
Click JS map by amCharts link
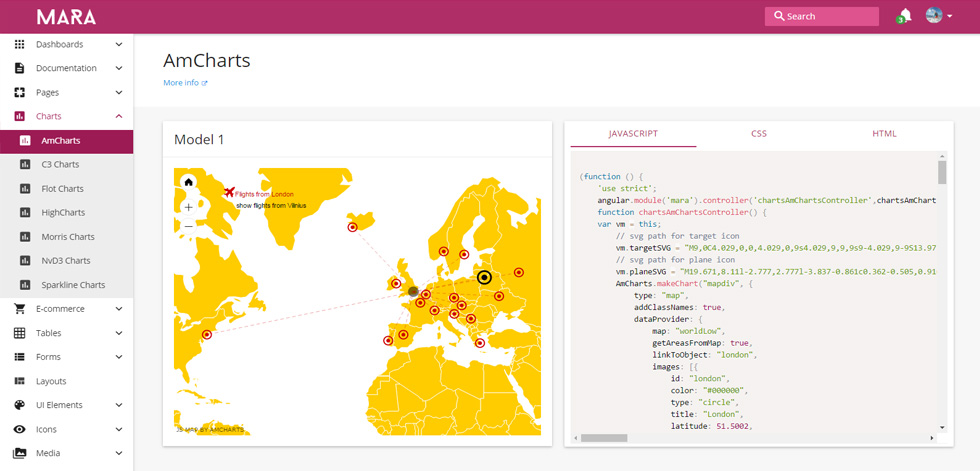point(210,430)
